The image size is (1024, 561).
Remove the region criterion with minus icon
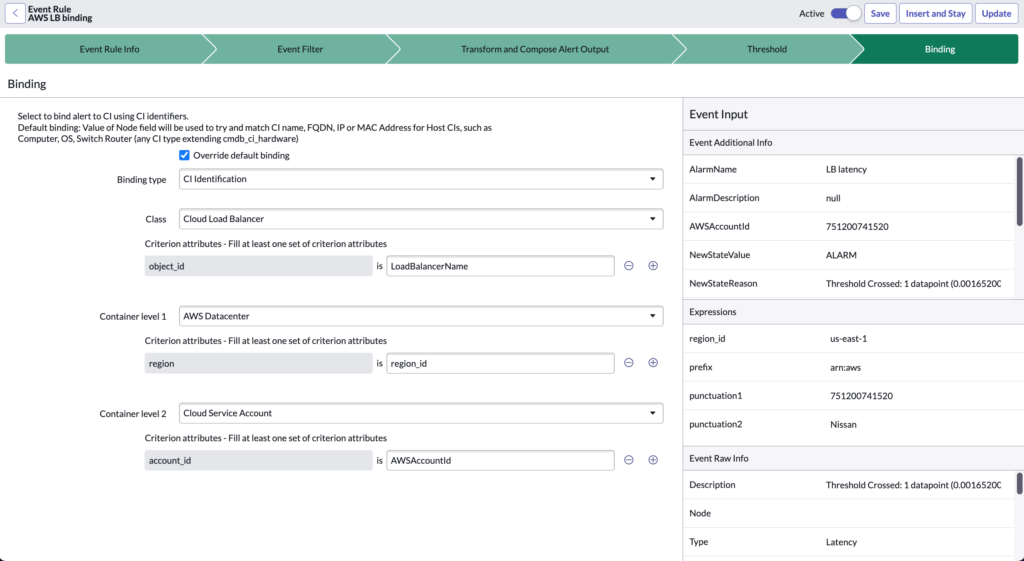click(x=629, y=363)
